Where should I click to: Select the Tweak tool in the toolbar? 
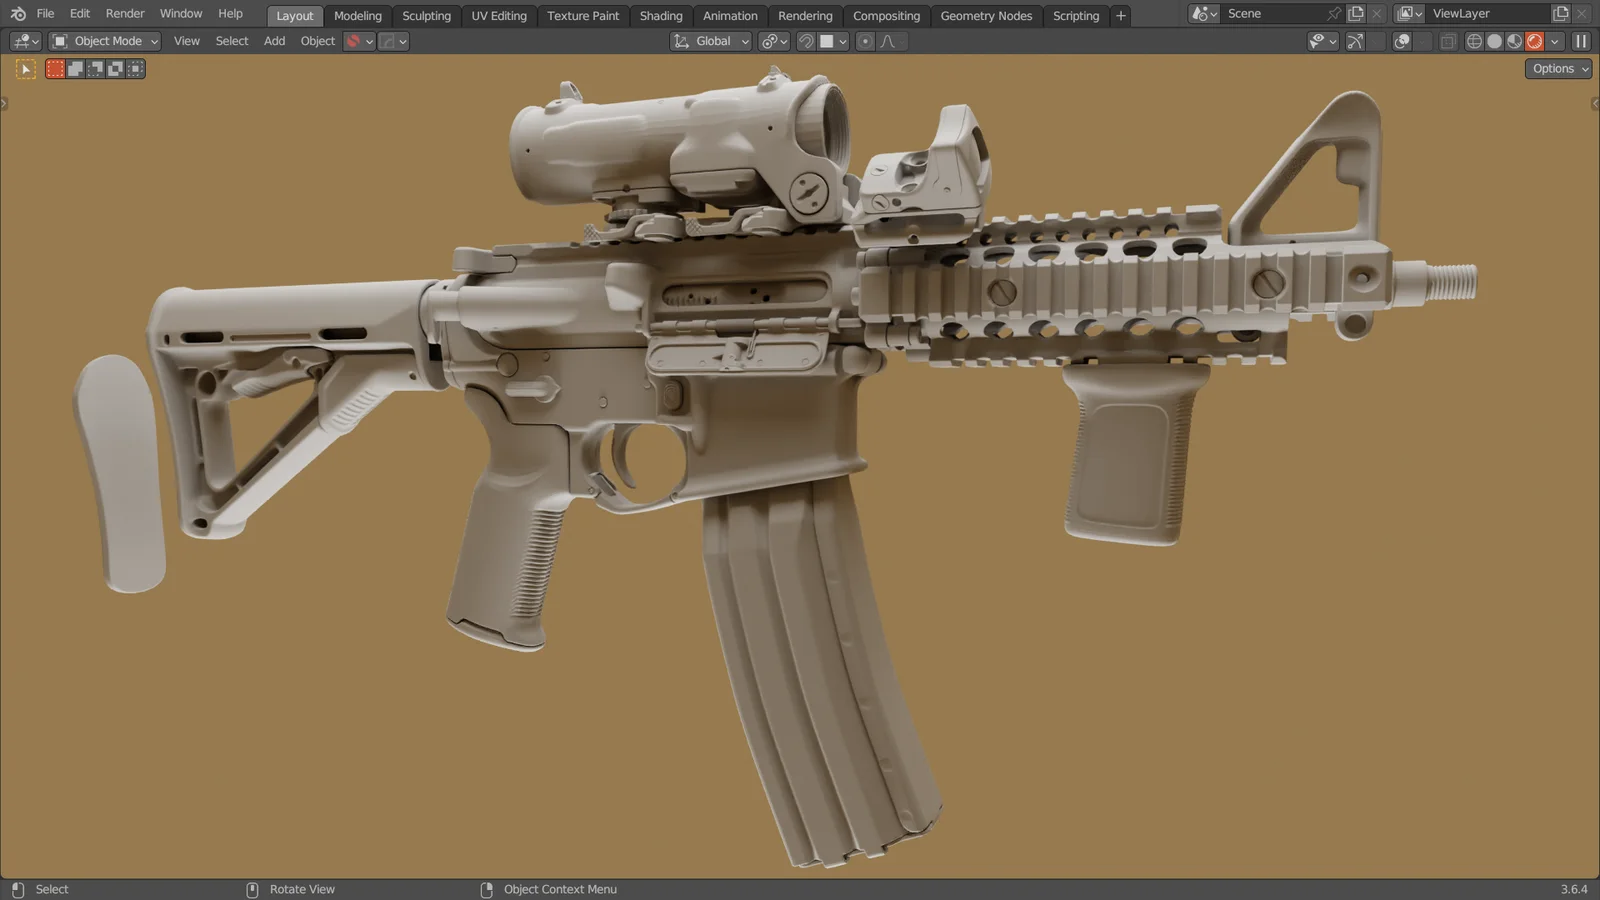pos(24,68)
